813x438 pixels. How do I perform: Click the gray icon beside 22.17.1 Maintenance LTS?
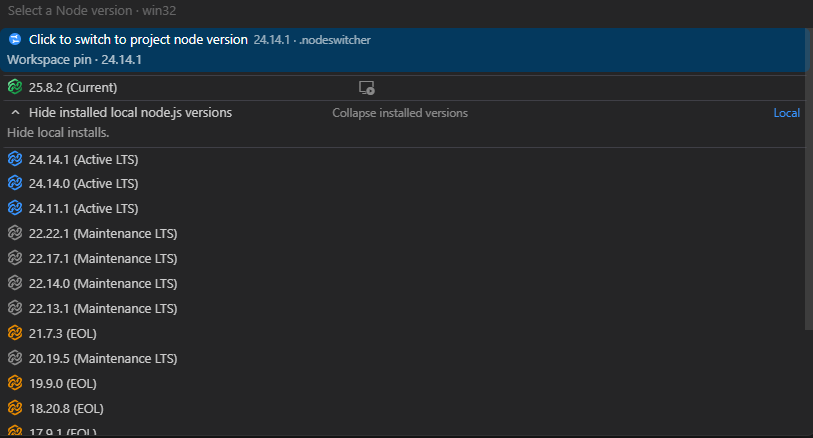tap(15, 258)
